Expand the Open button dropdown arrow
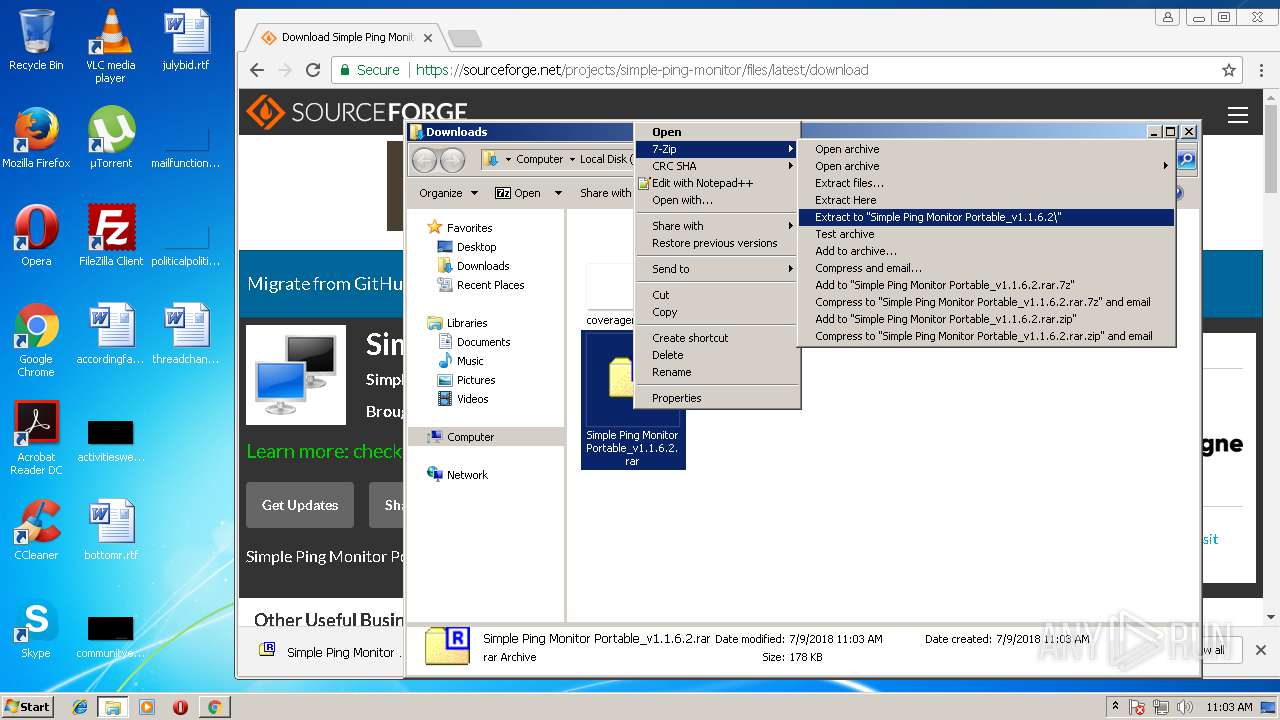 [558, 193]
